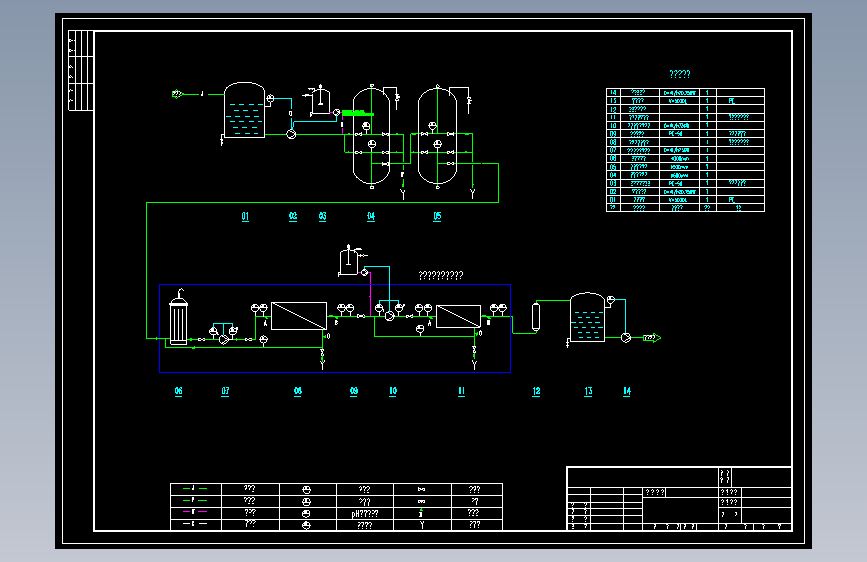Click the 'pH????' cell in legend
The height and width of the screenshot is (562, 867).
point(365,514)
